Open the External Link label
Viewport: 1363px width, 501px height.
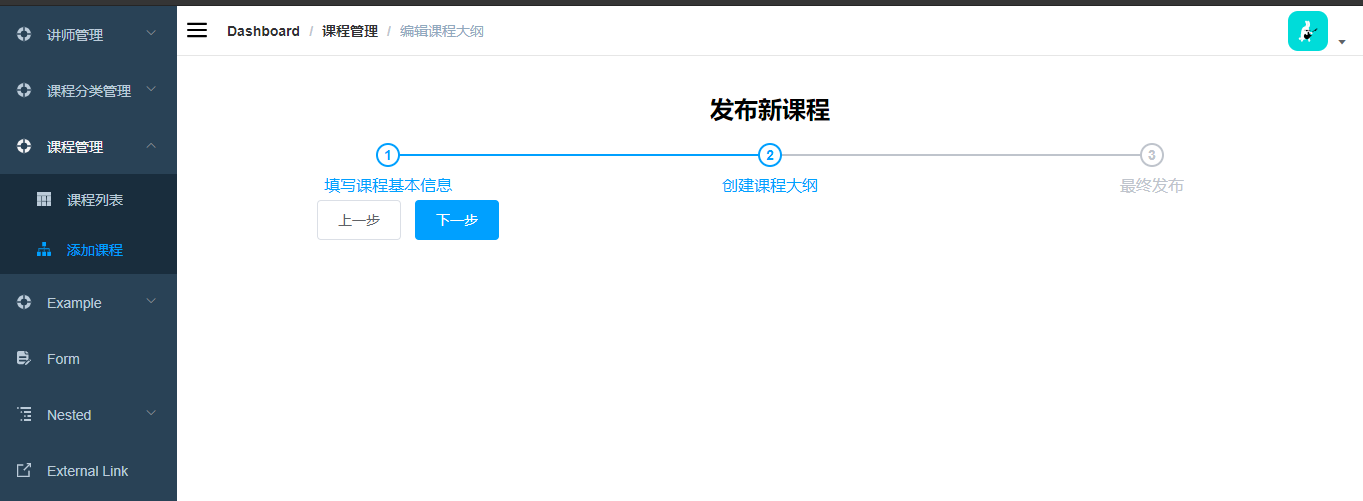[88, 471]
